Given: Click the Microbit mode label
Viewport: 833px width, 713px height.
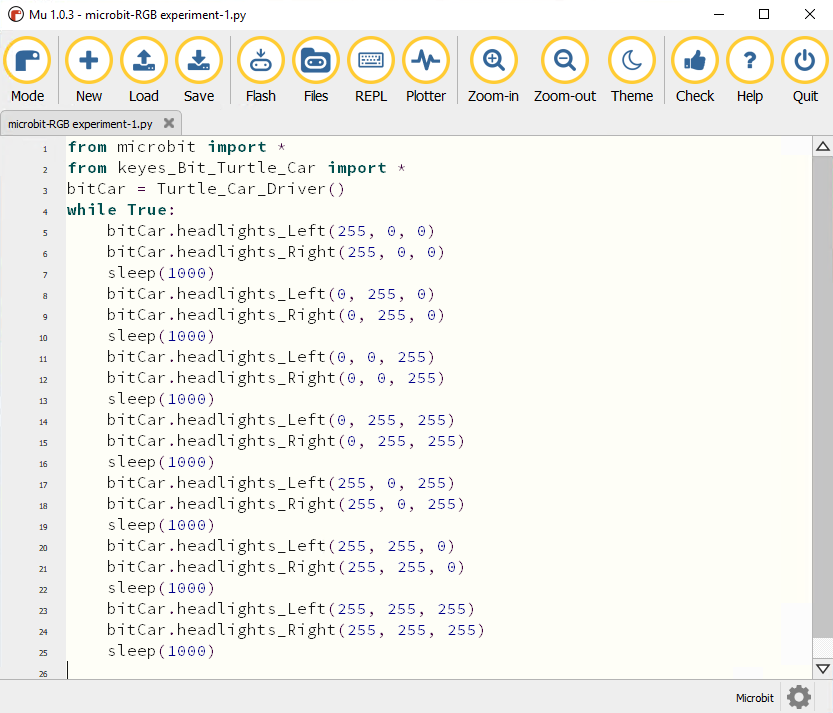Looking at the screenshot, I should (754, 698).
